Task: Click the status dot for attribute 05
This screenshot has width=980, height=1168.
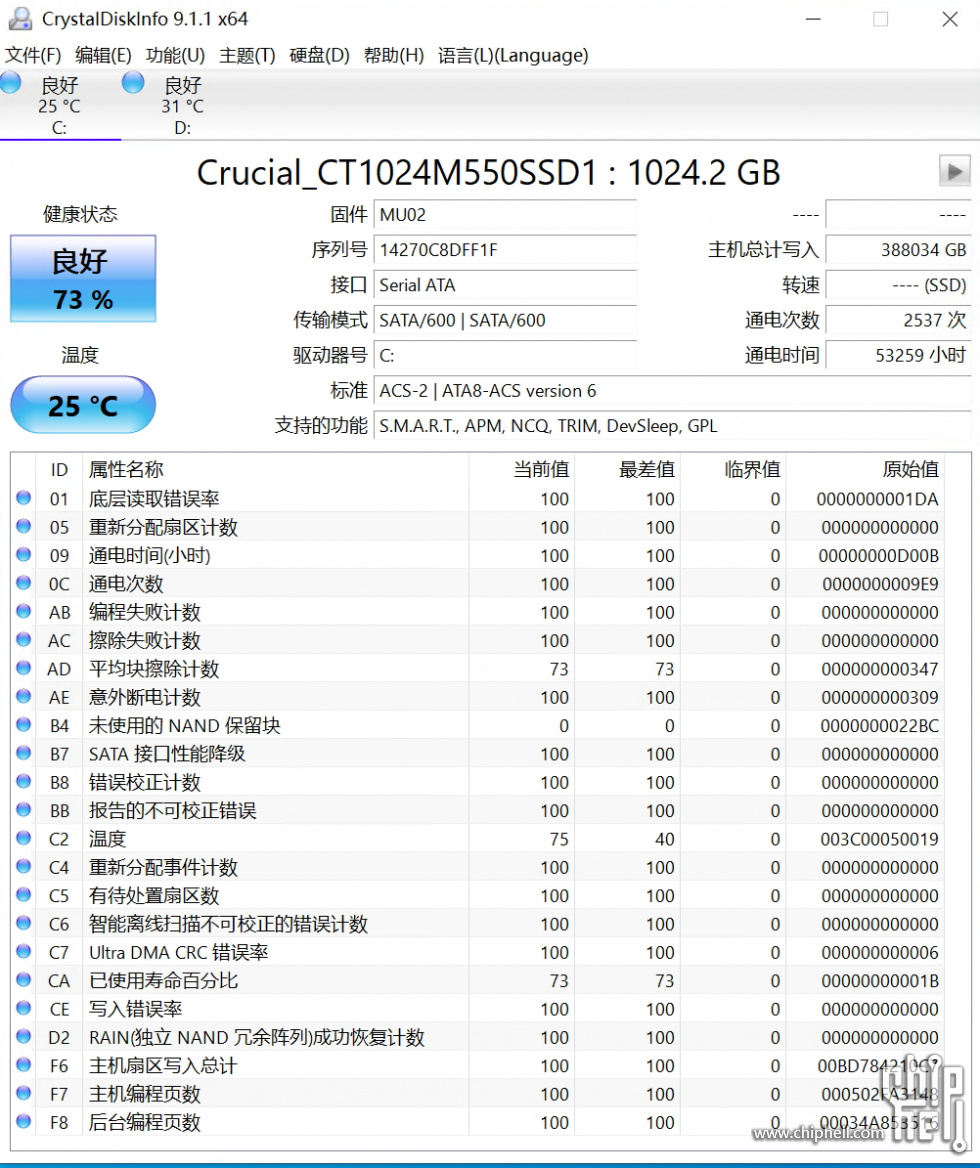Action: [24, 526]
